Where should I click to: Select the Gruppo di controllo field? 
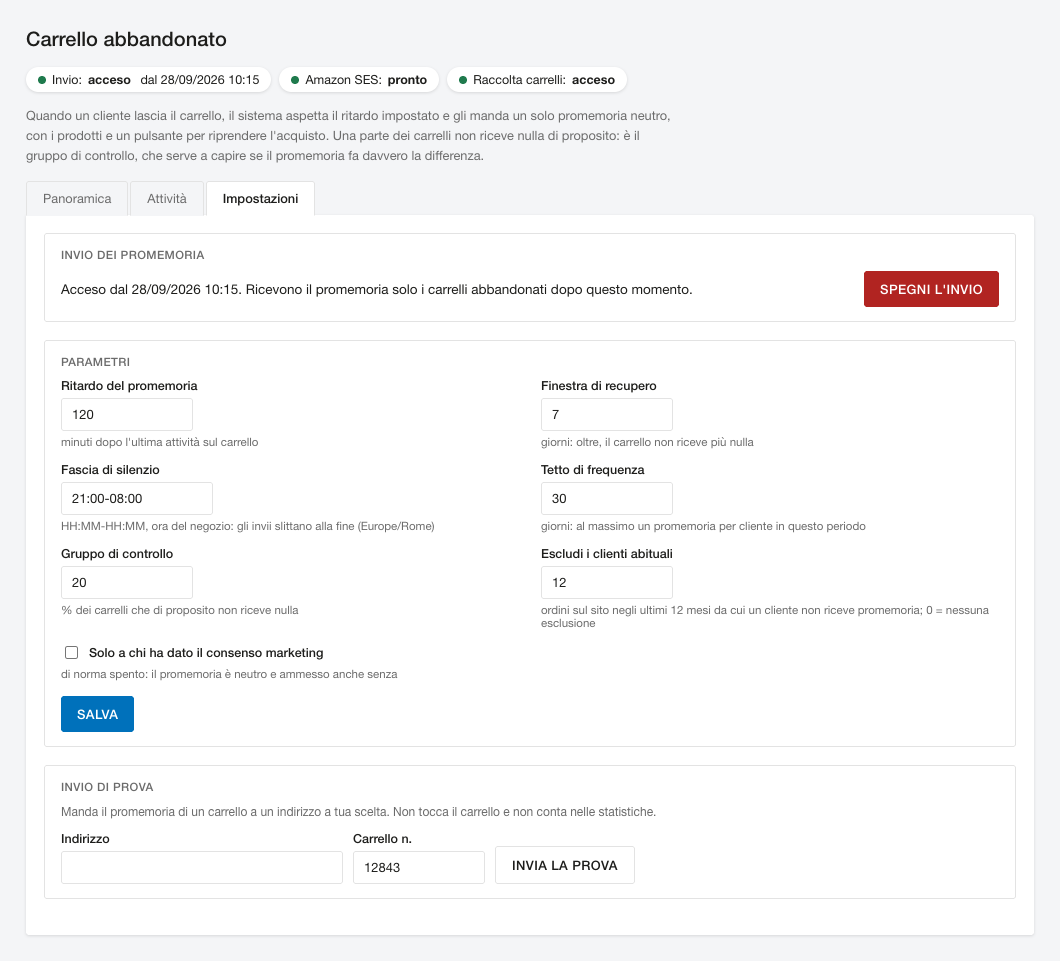point(126,582)
